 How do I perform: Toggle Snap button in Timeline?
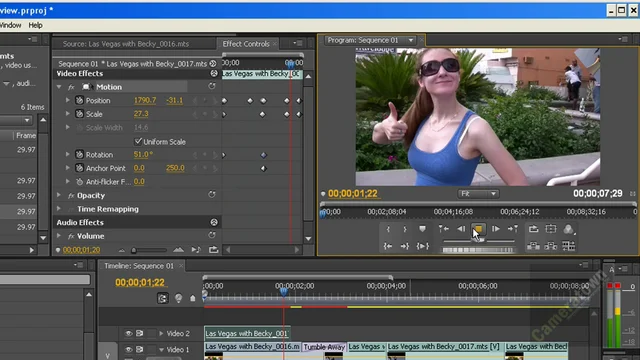pos(162,298)
